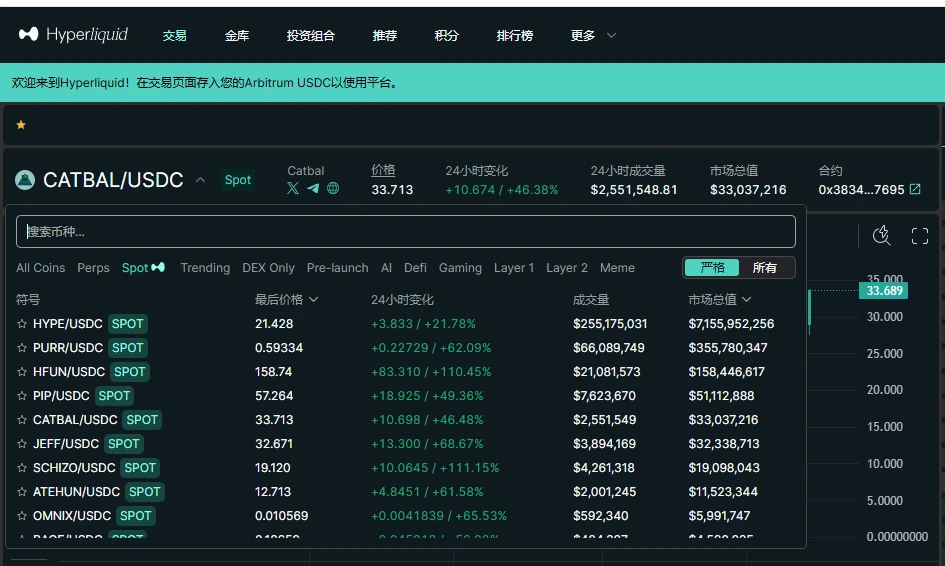
Task: Click the favorites star in watchlist bar
Action: pos(21,125)
